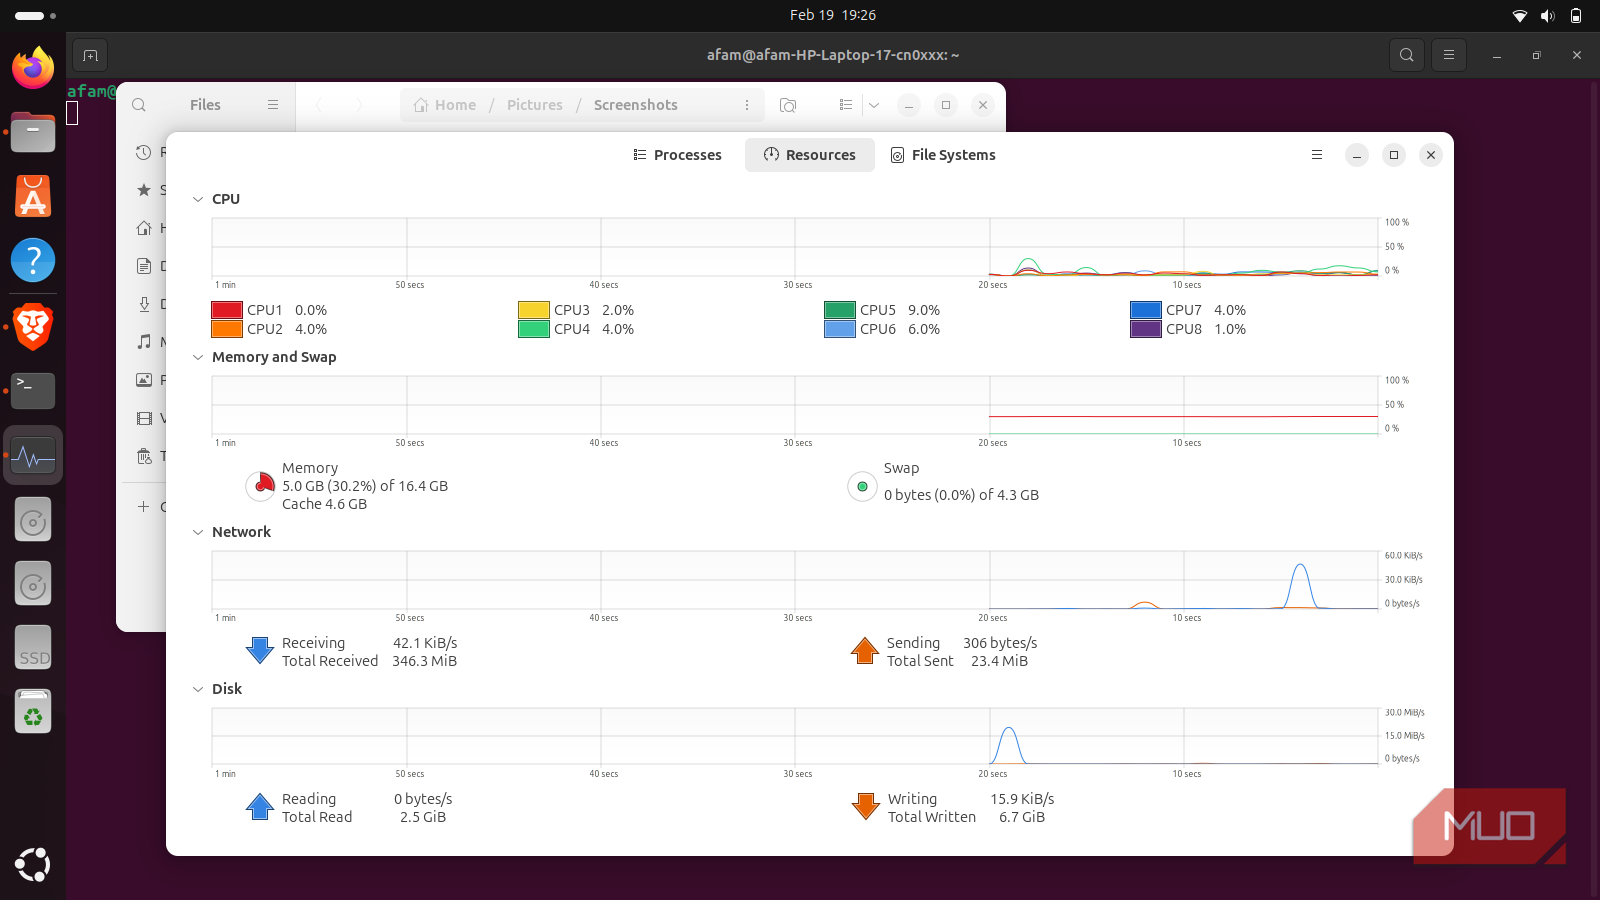The image size is (1600, 900).
Task: Collapse the Disk section
Action: click(x=198, y=689)
